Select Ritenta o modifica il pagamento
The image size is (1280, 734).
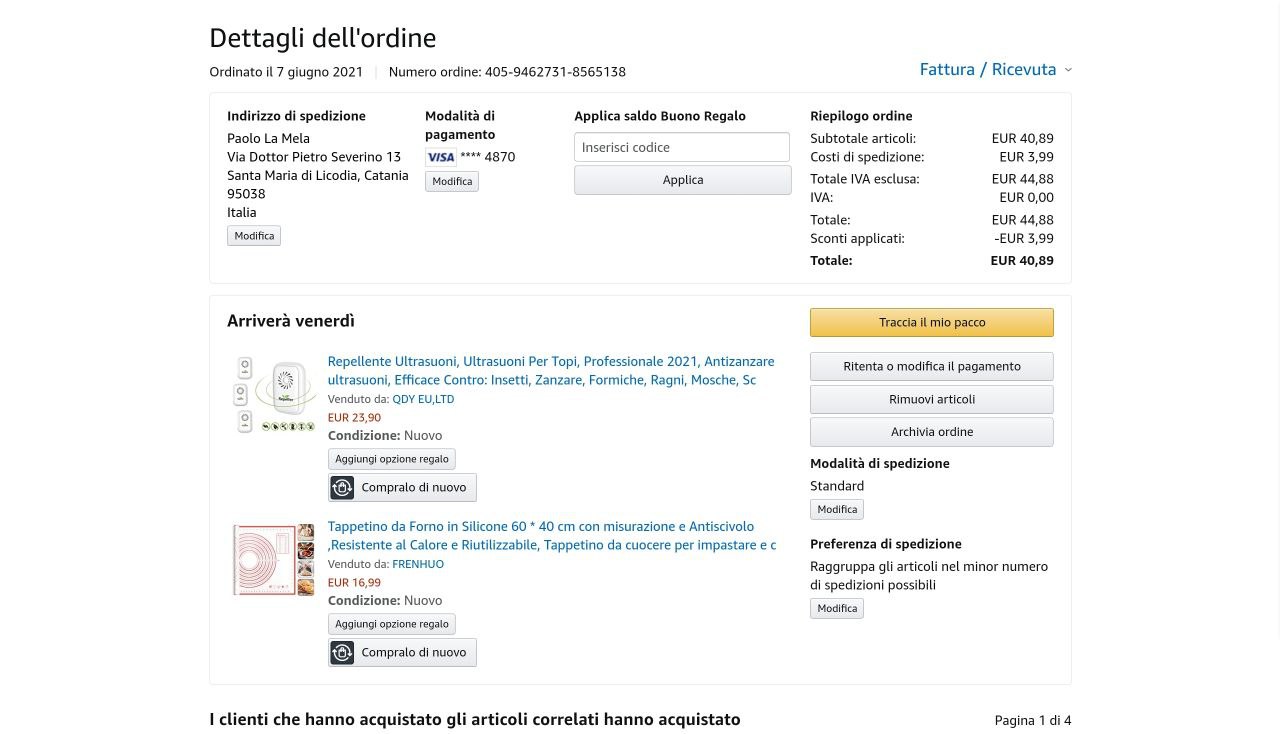click(x=931, y=366)
